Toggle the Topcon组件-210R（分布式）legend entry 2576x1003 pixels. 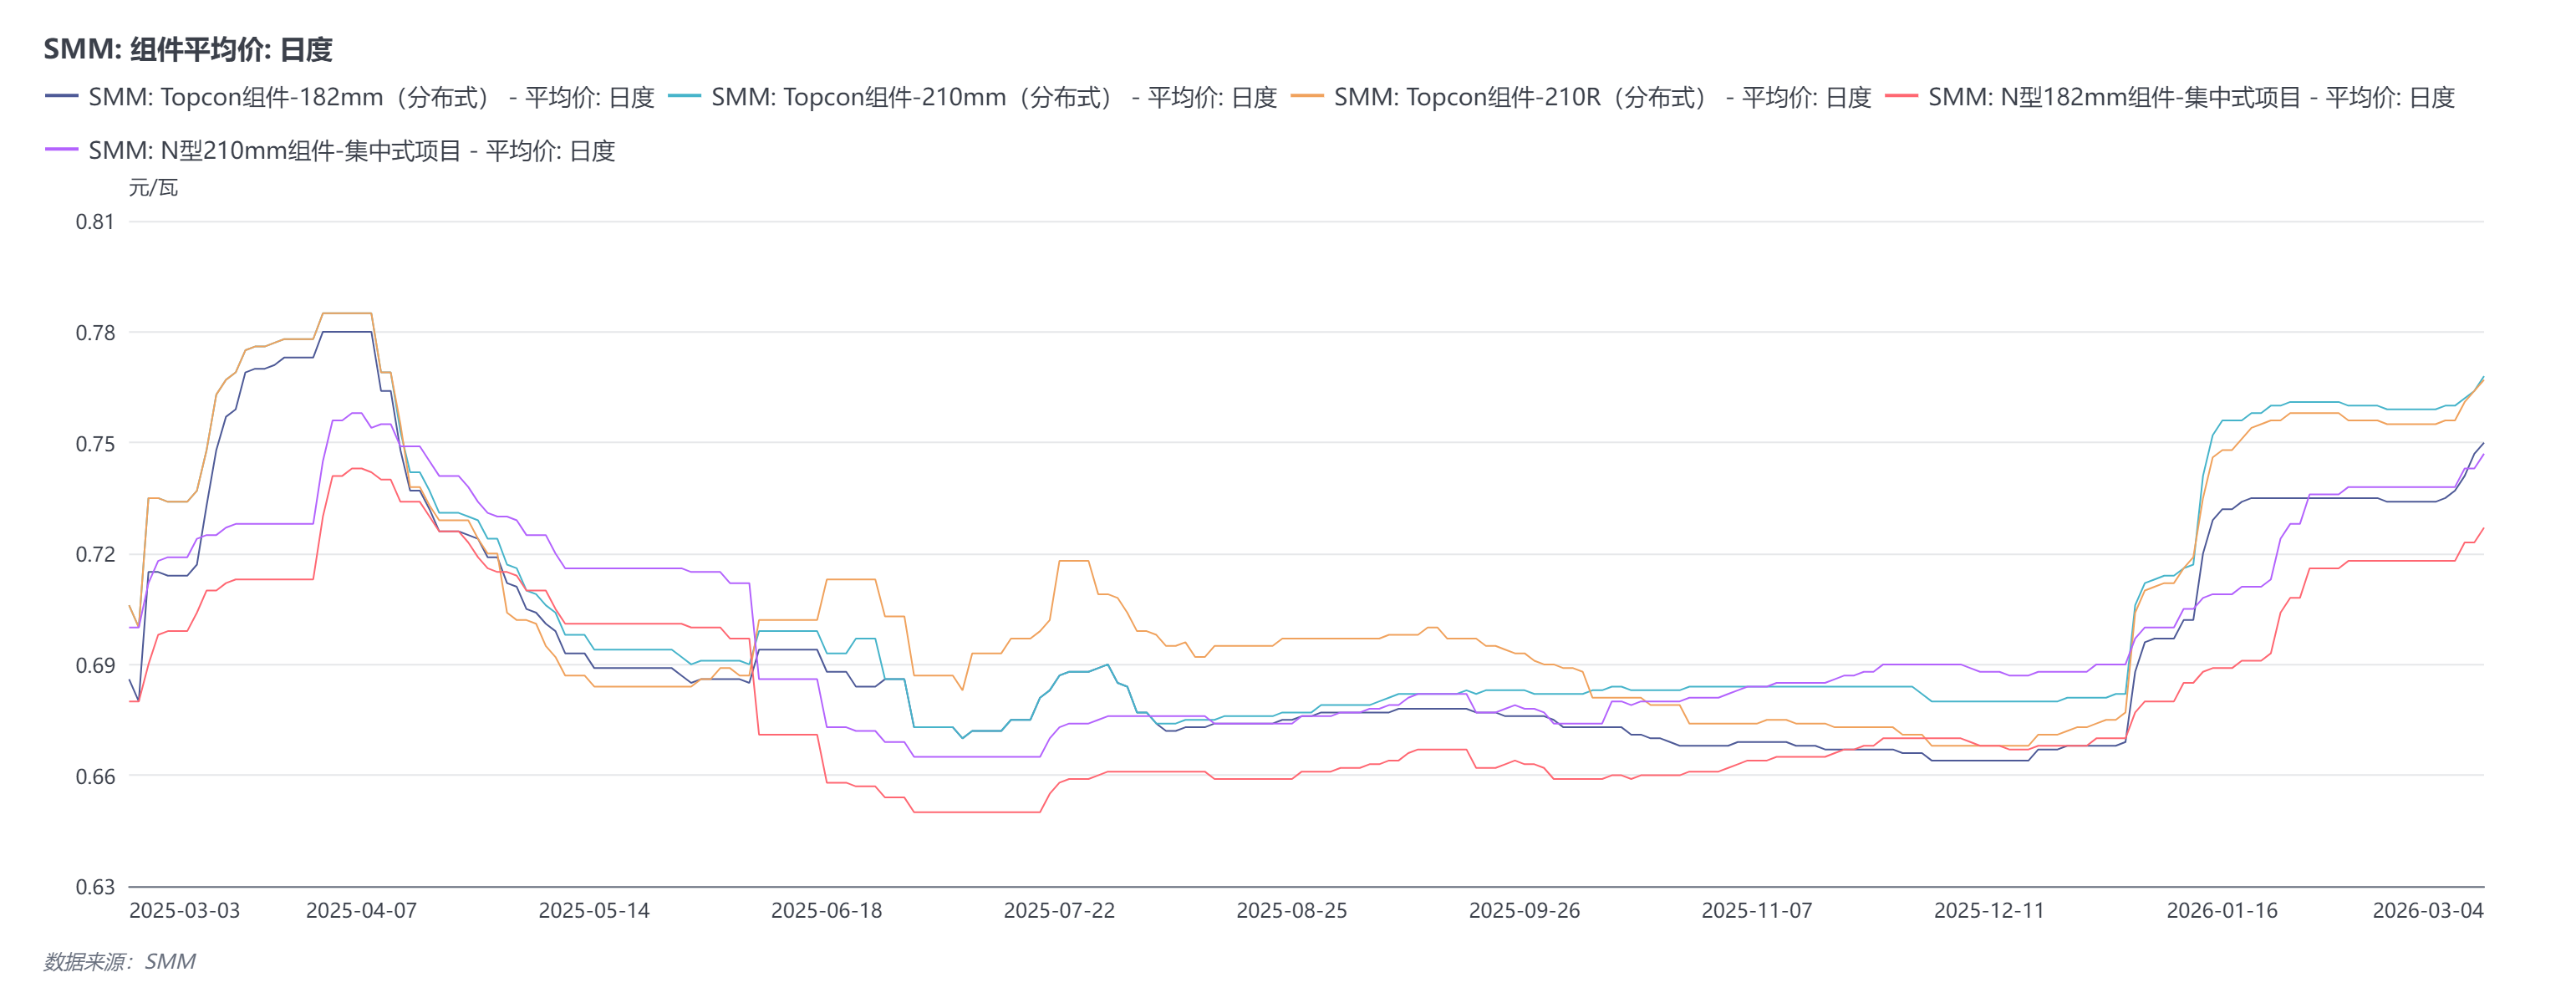[x=1601, y=97]
